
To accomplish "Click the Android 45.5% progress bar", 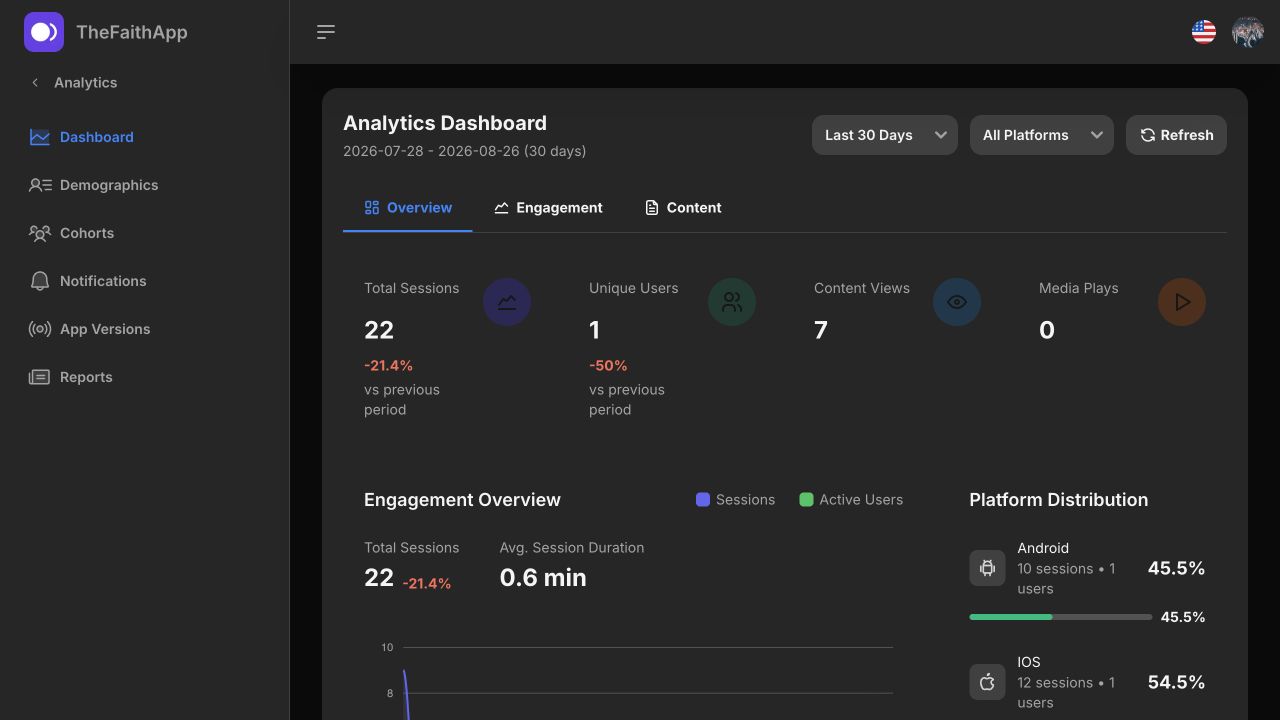I will coord(1061,617).
